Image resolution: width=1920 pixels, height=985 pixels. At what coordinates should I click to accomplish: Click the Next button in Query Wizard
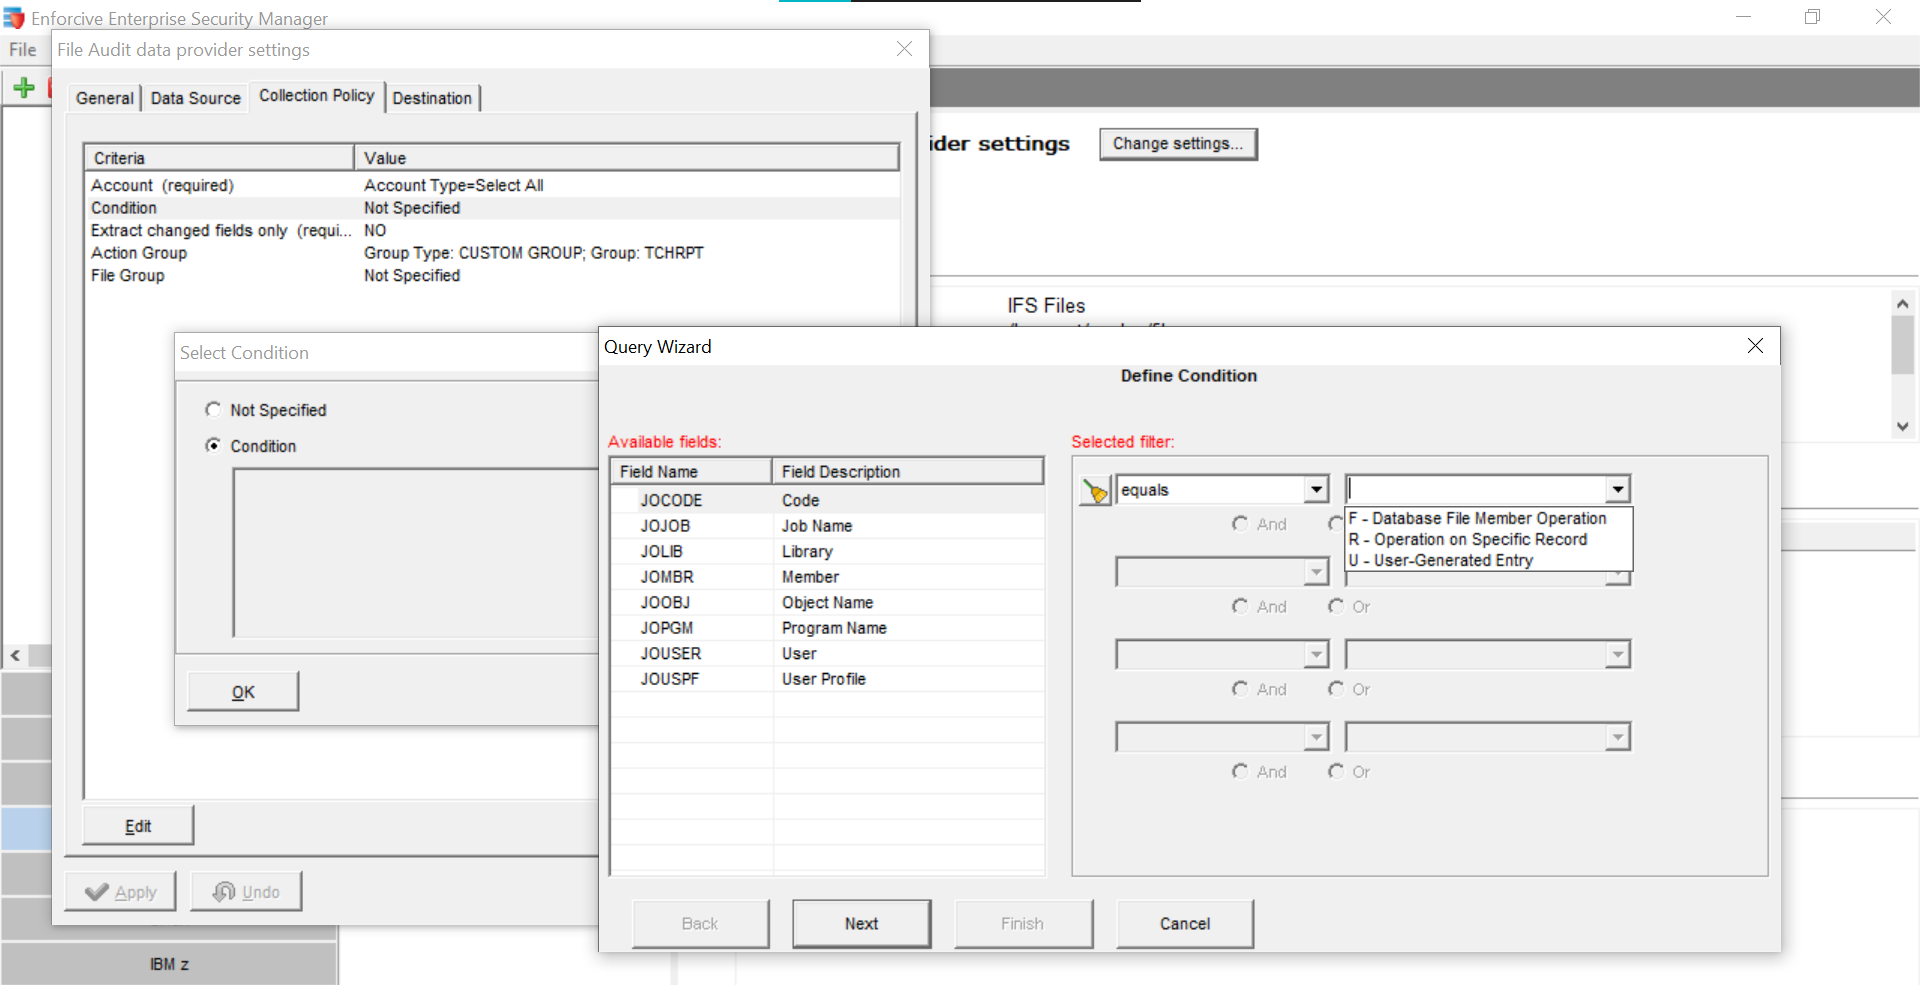point(861,923)
